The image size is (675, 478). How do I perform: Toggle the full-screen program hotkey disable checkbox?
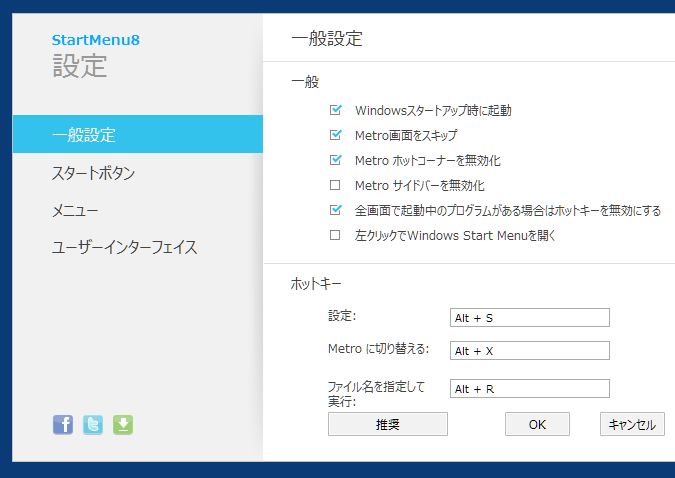tap(335, 210)
